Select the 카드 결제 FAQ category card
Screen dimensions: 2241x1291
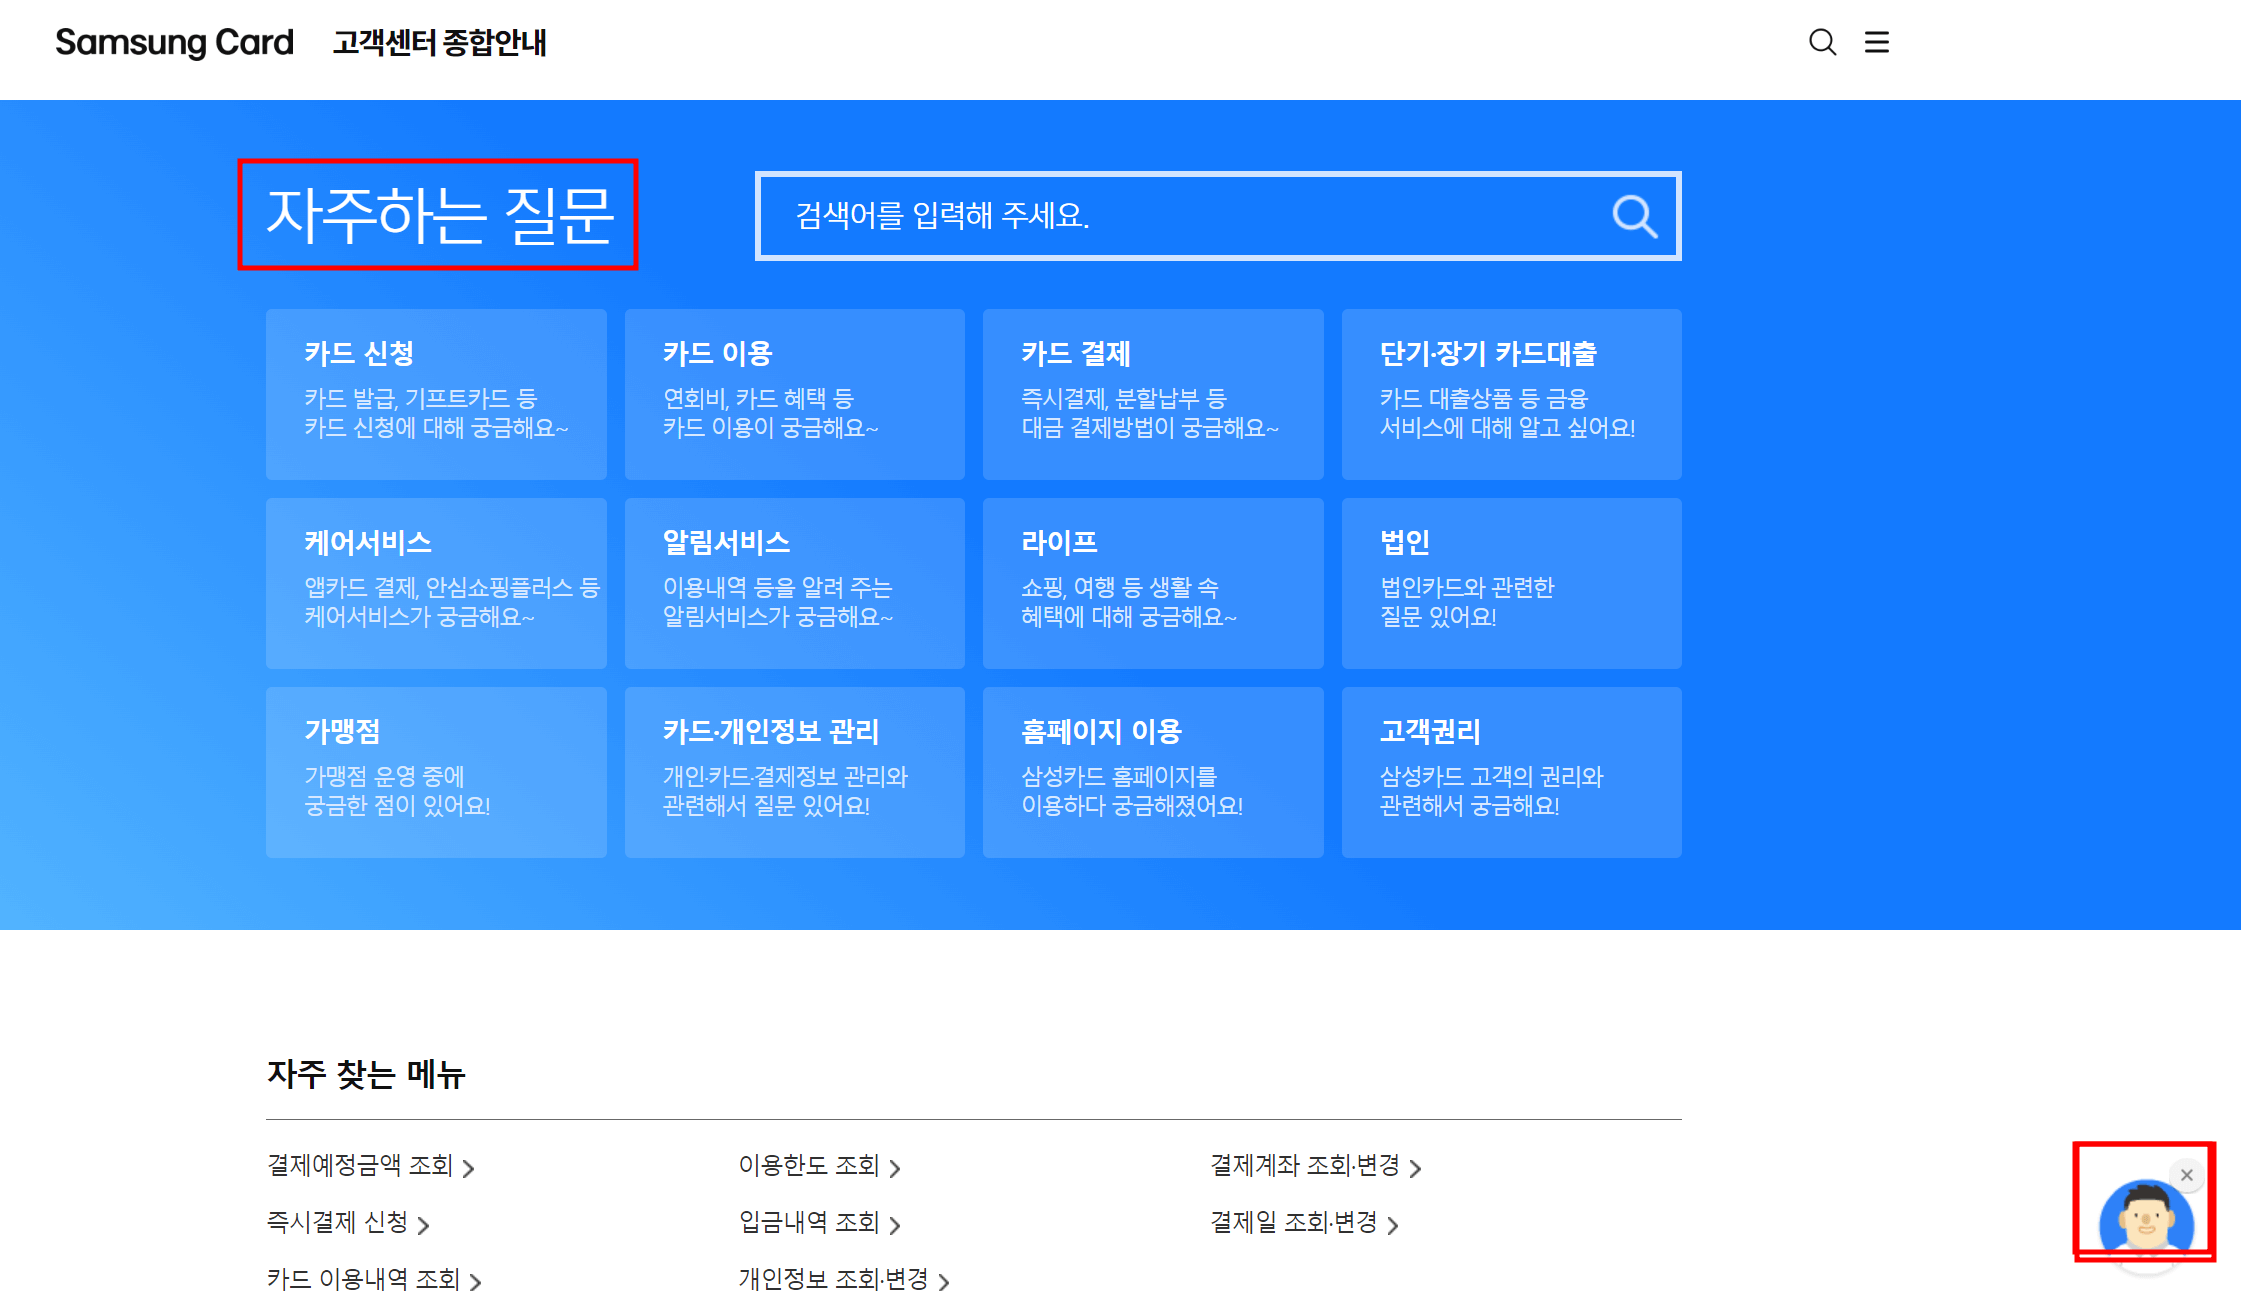(x=1152, y=394)
